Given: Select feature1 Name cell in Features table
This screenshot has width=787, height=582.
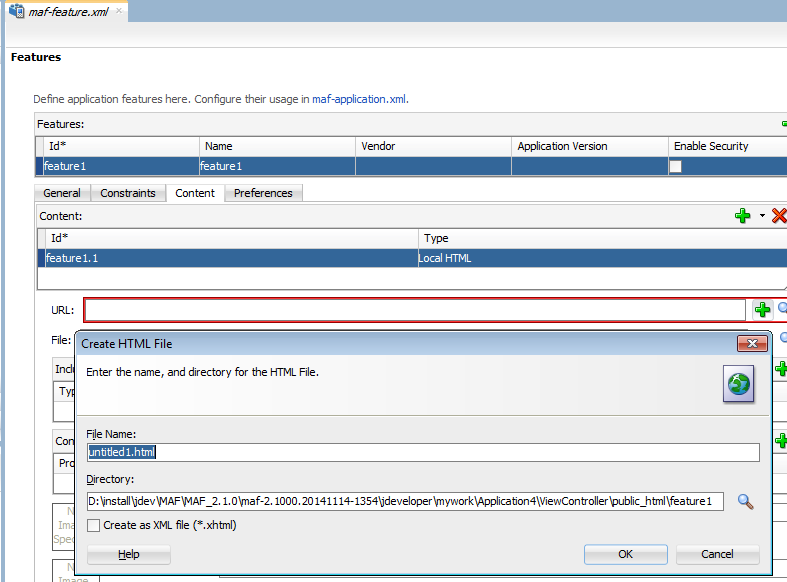Looking at the screenshot, I should point(277,166).
